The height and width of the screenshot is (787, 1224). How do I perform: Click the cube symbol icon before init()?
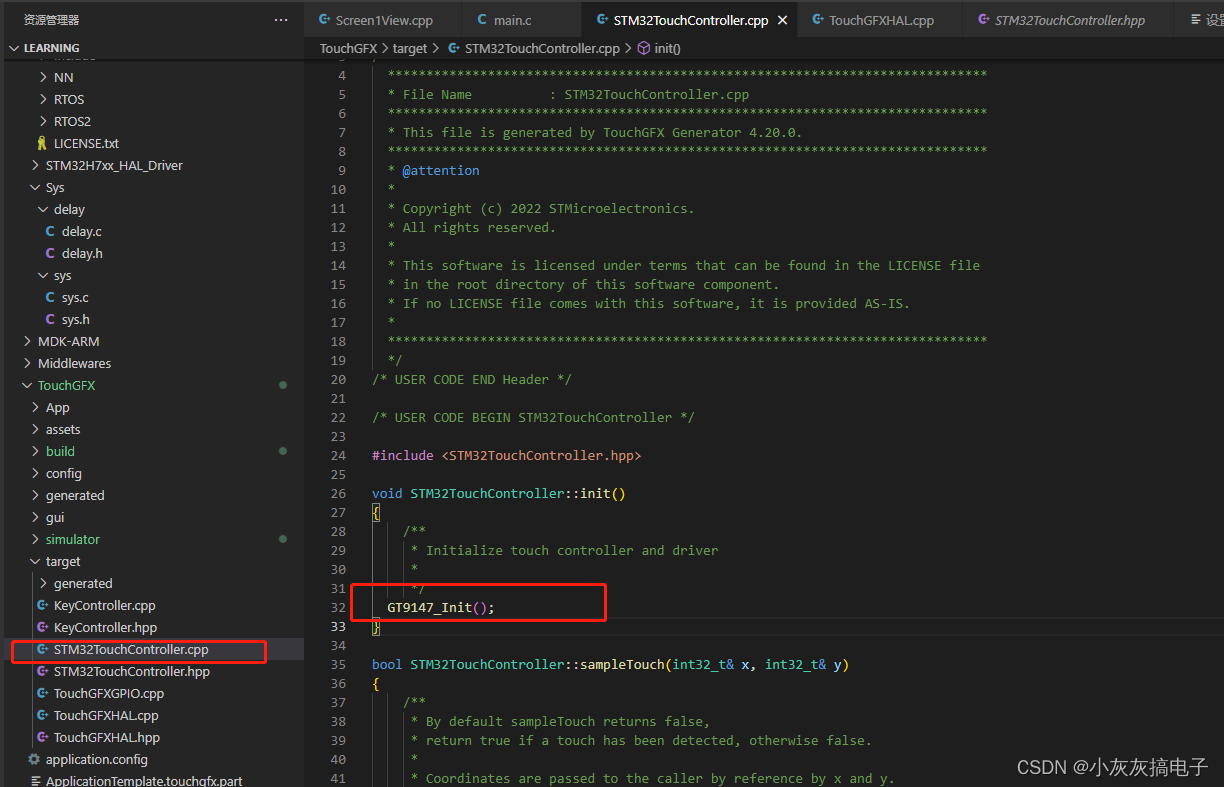(x=644, y=48)
